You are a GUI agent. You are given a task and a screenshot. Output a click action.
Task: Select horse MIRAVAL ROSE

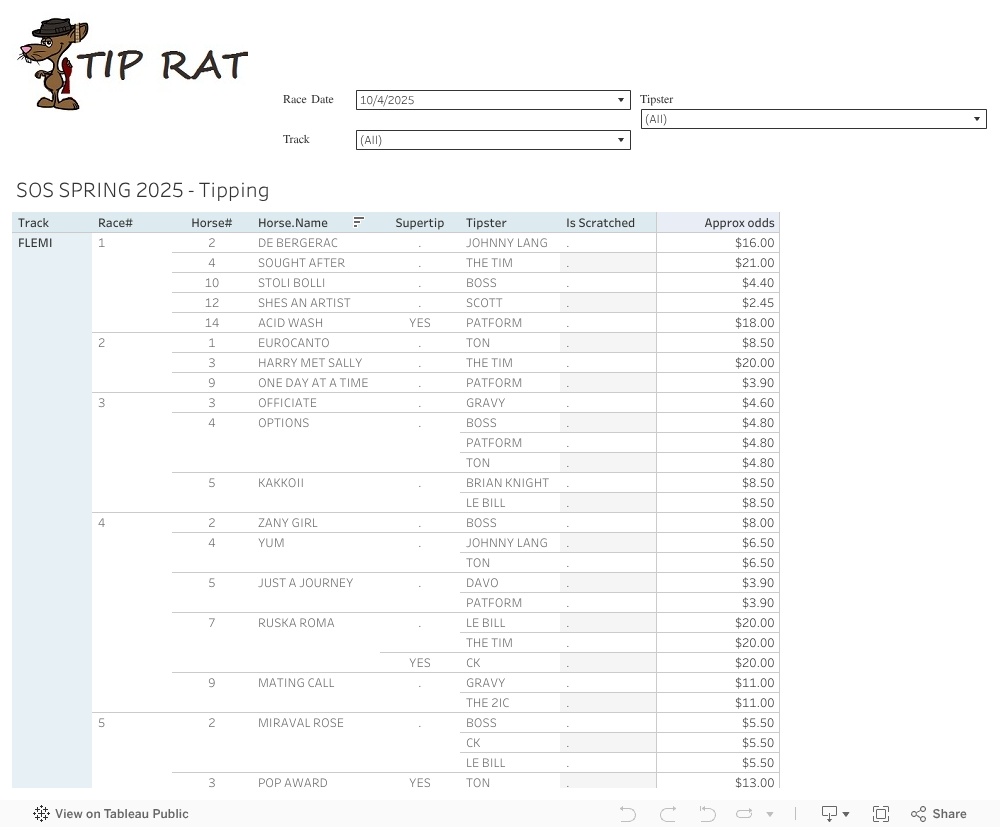point(300,723)
